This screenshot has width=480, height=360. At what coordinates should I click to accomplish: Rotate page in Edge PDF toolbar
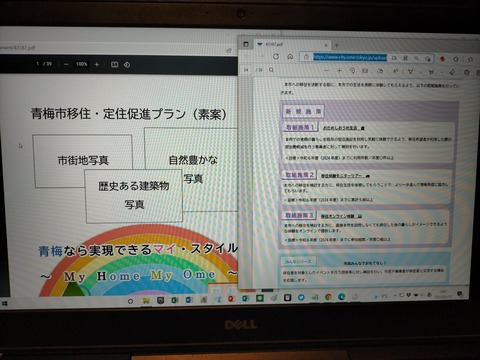click(x=352, y=71)
